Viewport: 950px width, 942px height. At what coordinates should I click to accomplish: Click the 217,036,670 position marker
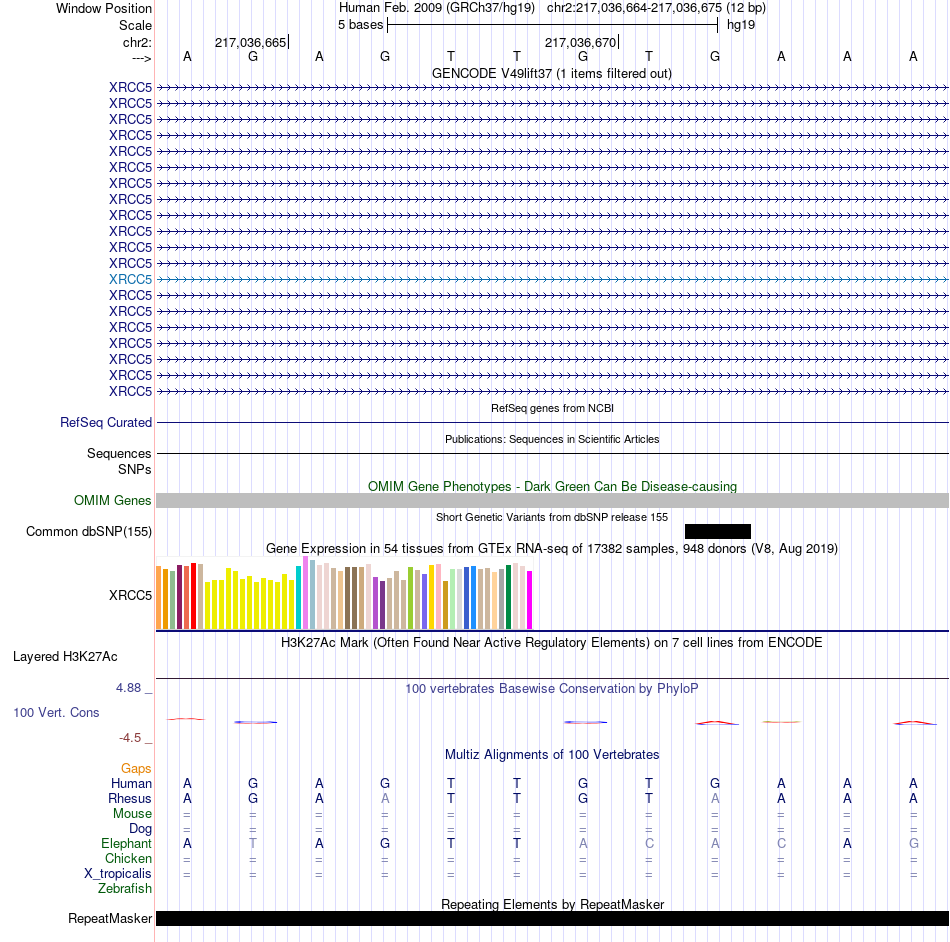click(x=582, y=42)
